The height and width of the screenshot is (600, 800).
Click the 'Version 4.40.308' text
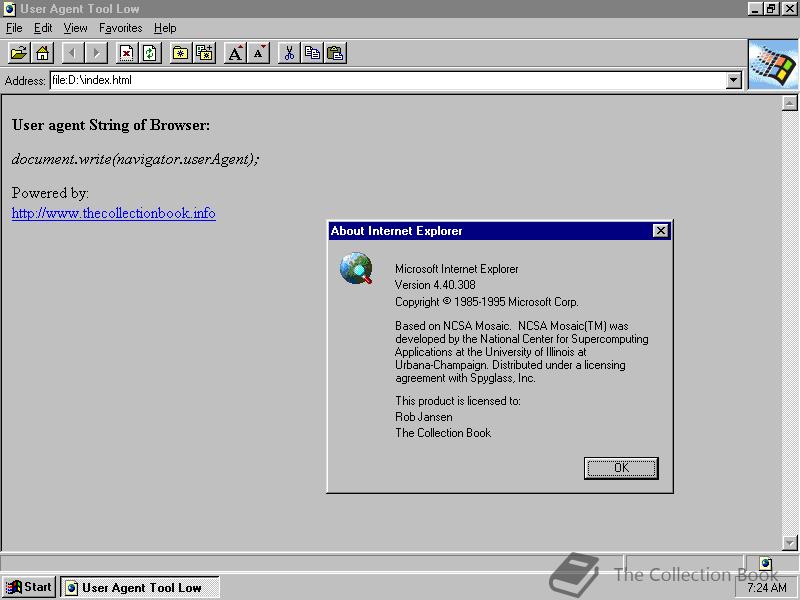pos(435,285)
